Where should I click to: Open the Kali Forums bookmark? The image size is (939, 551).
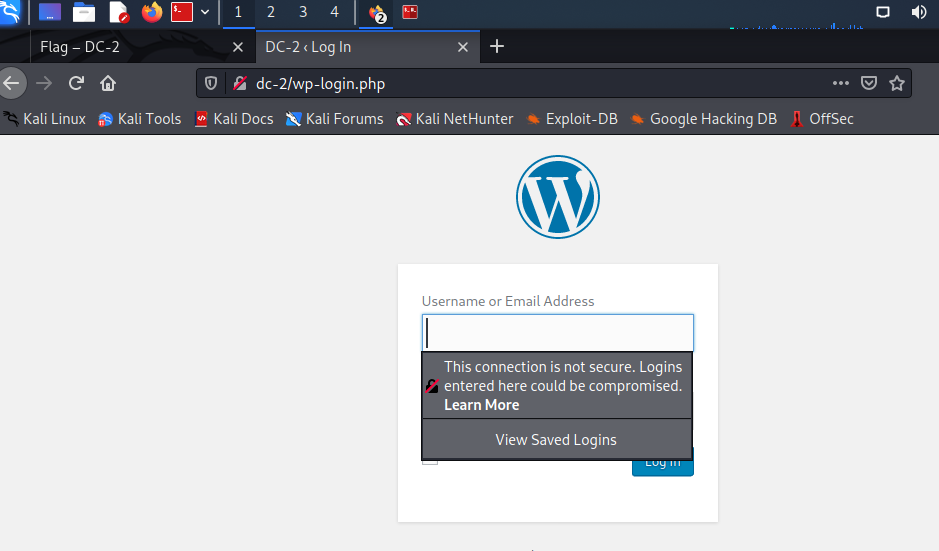coord(335,119)
